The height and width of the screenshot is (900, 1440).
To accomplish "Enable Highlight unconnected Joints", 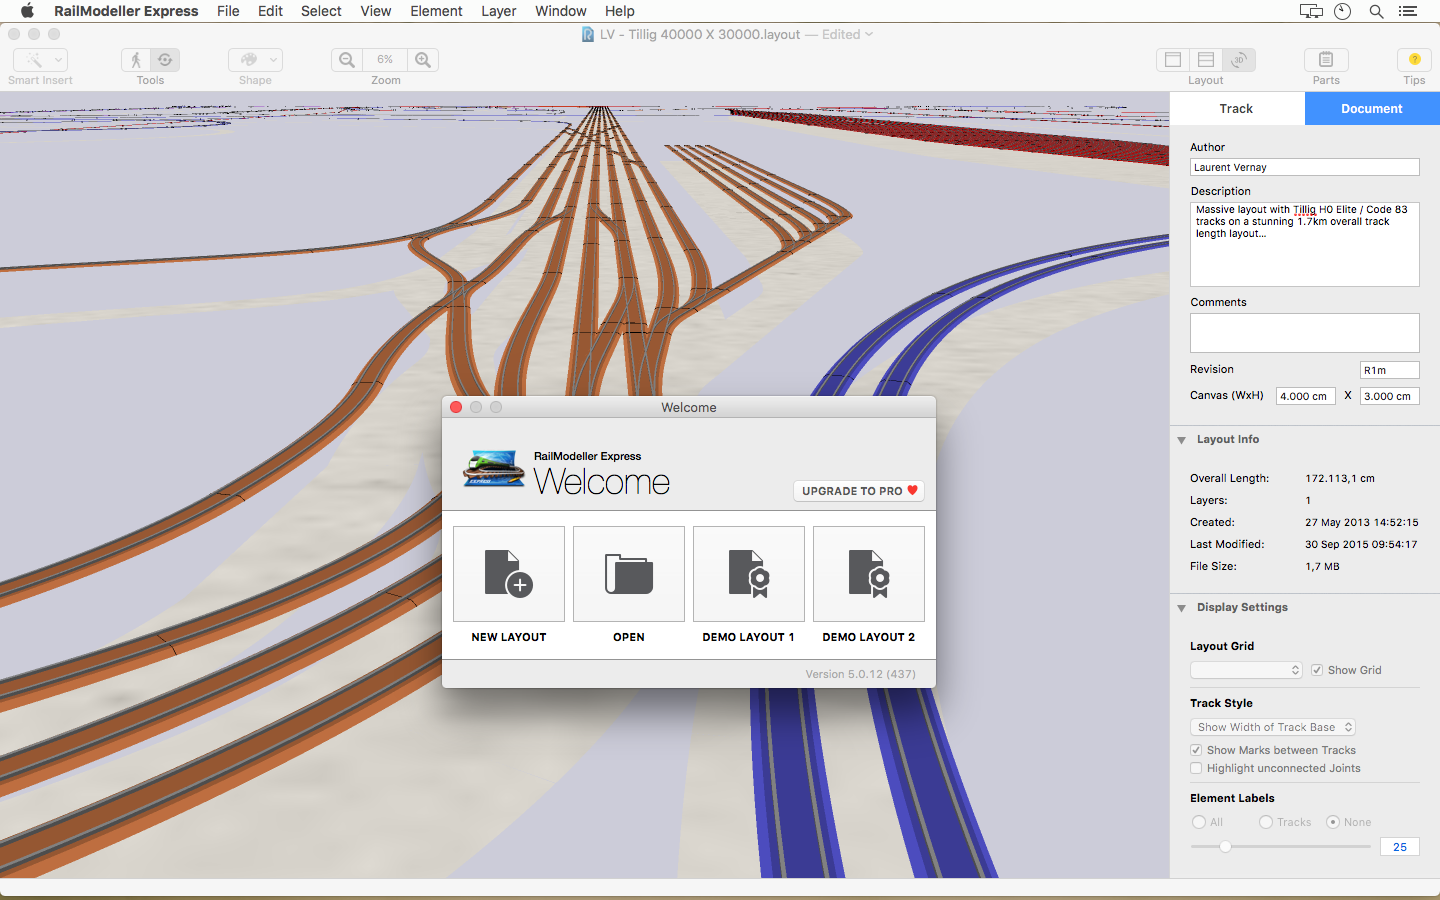I will (1196, 768).
